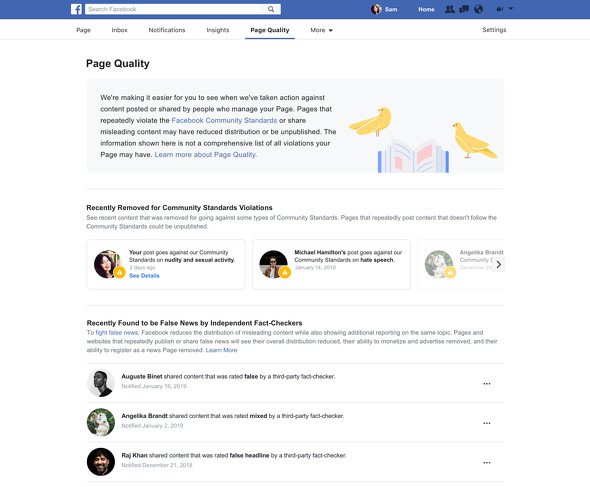Click the search magnifier icon
Screen dimensions: 590x487
[x=271, y=9]
